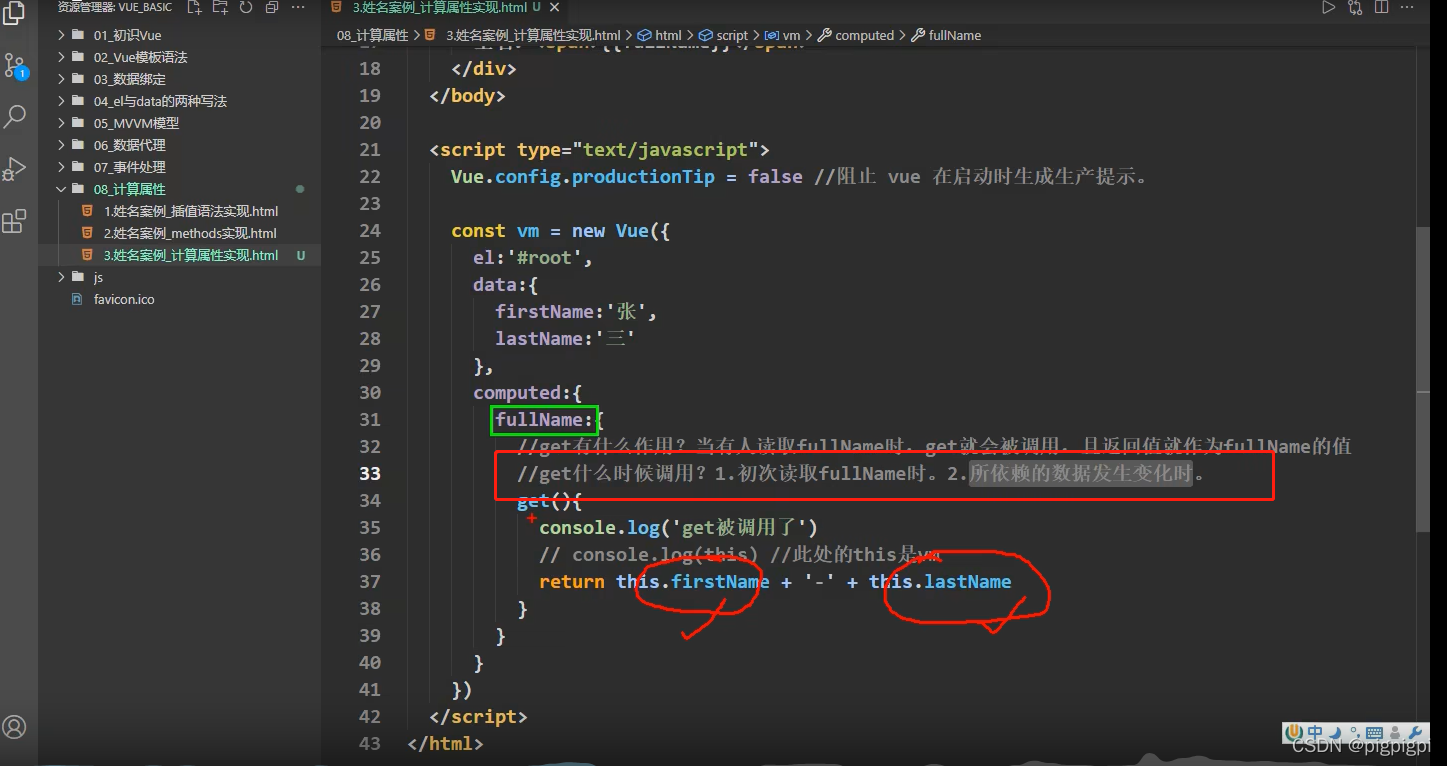
Task: Select 3.姓名案例_计算属性实现.html in explorer
Action: pos(179,255)
